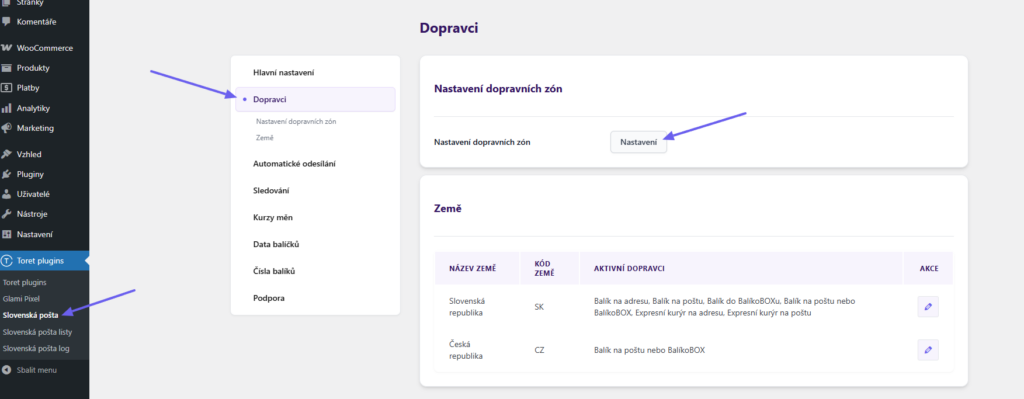Click the Dopravci page heading

[x=449, y=29]
